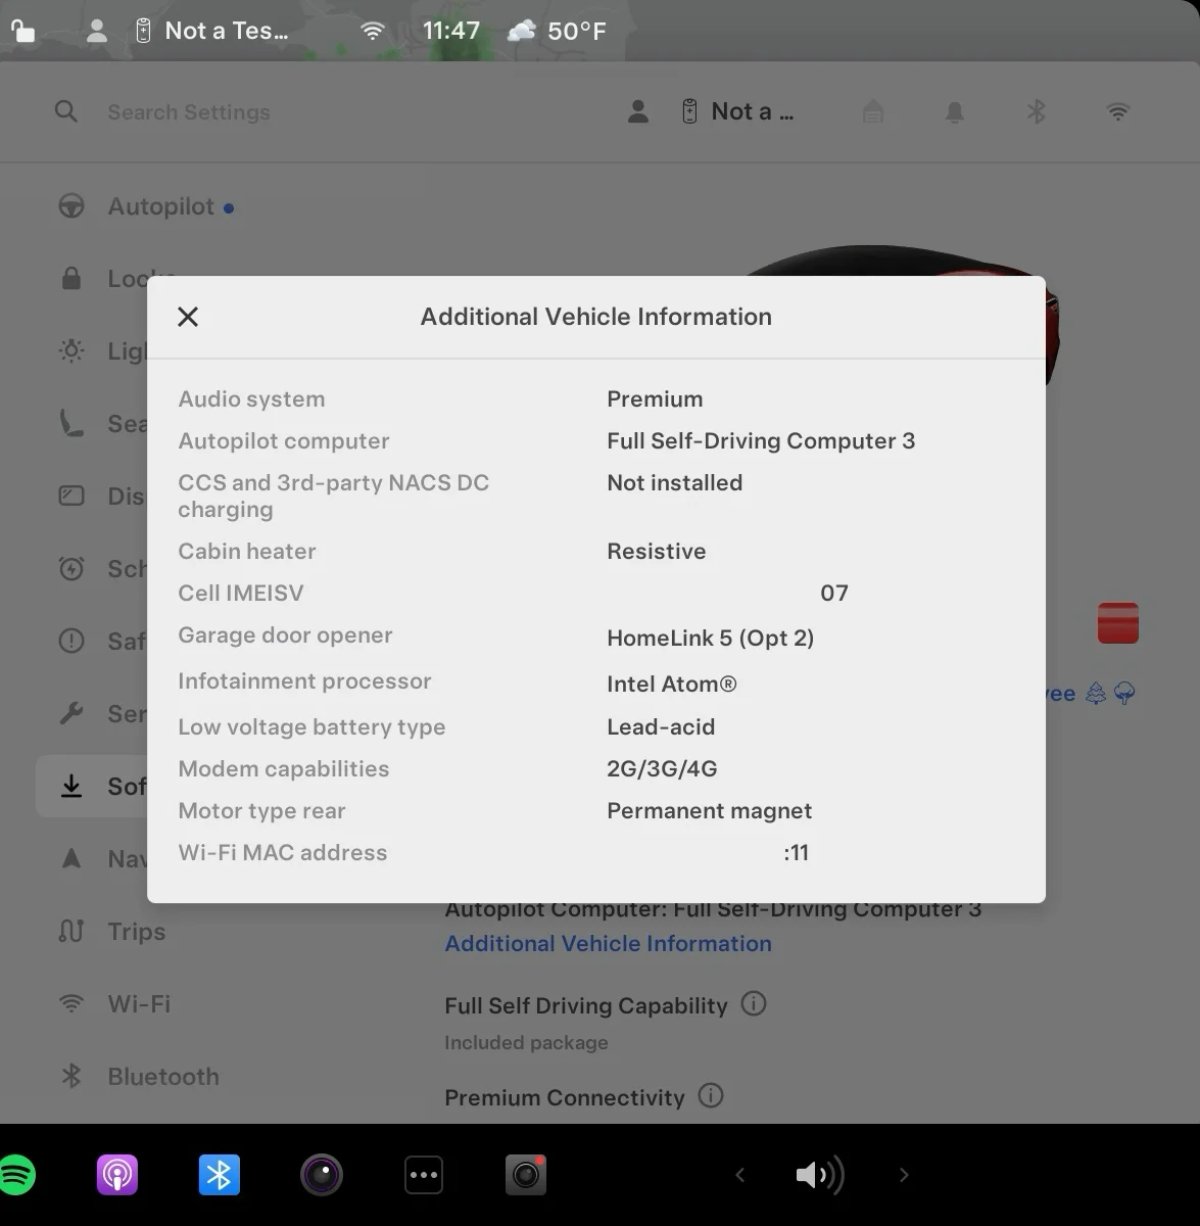The image size is (1200, 1226).
Task: Open driver profile icon in top status bar
Action: (x=97, y=31)
